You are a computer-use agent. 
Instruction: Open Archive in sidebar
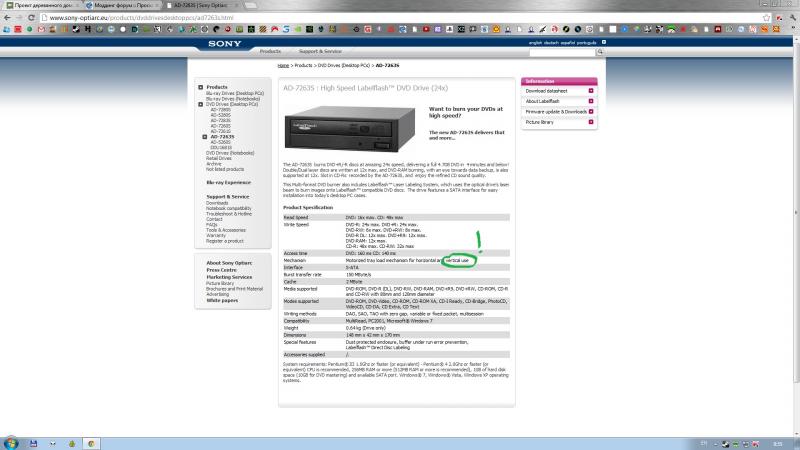(214, 164)
